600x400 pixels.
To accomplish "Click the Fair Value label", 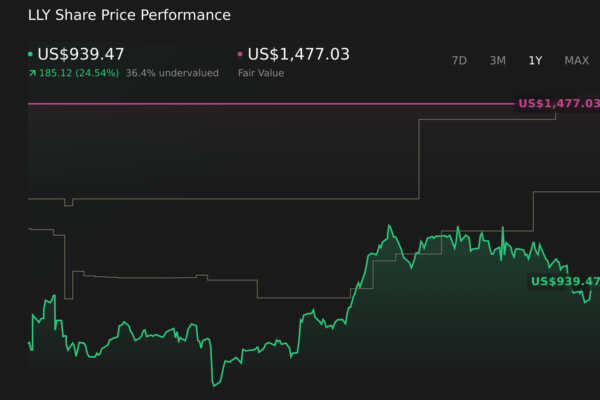I will (x=260, y=73).
